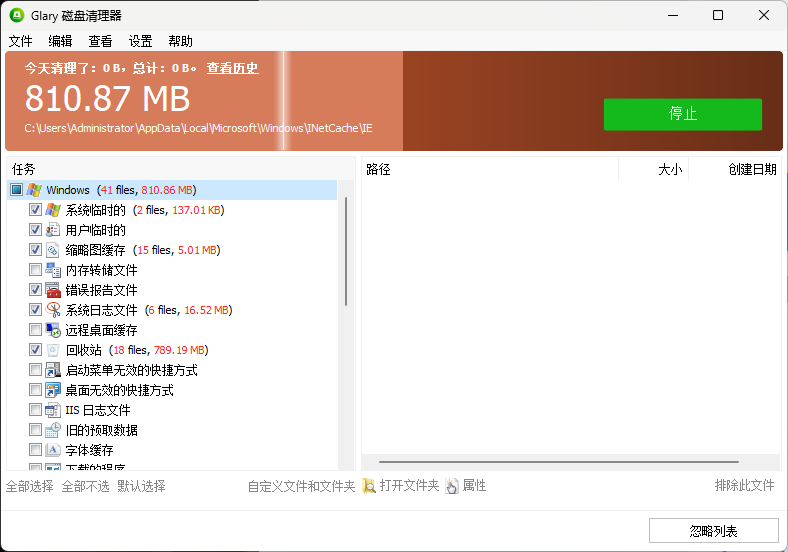Viewport: 788px width, 552px height.
Task: Uncheck the 回收站 checkbox
Action: (x=35, y=350)
